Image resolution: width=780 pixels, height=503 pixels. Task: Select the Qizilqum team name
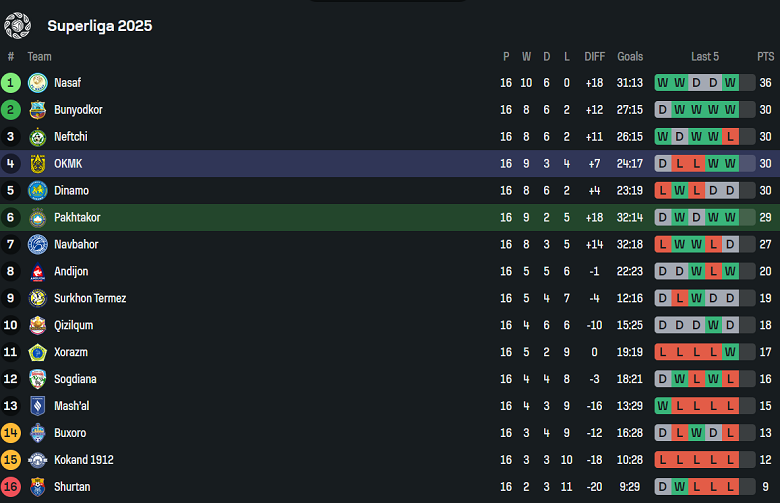pyautogui.click(x=74, y=325)
